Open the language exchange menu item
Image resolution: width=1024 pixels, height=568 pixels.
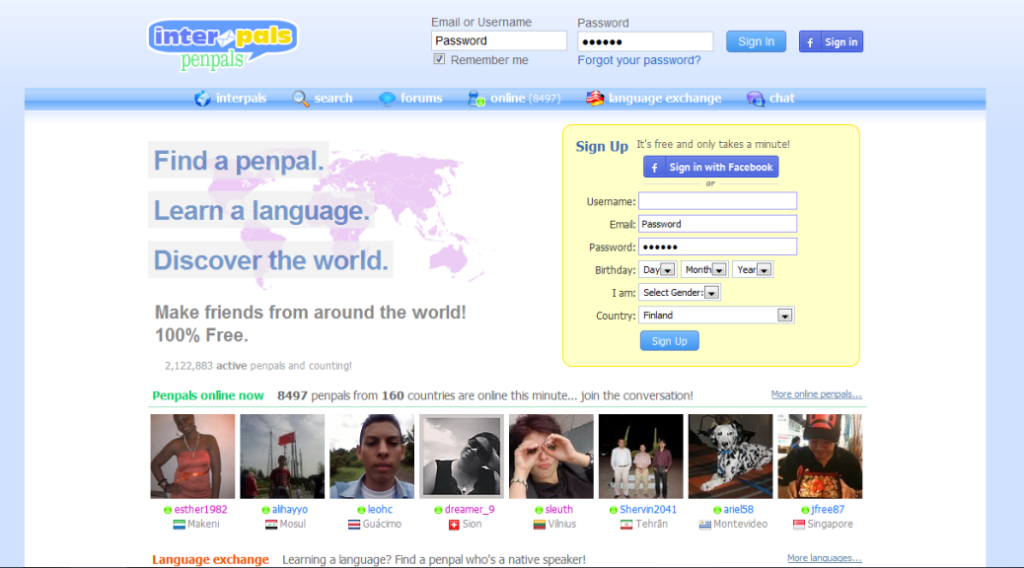click(x=654, y=99)
